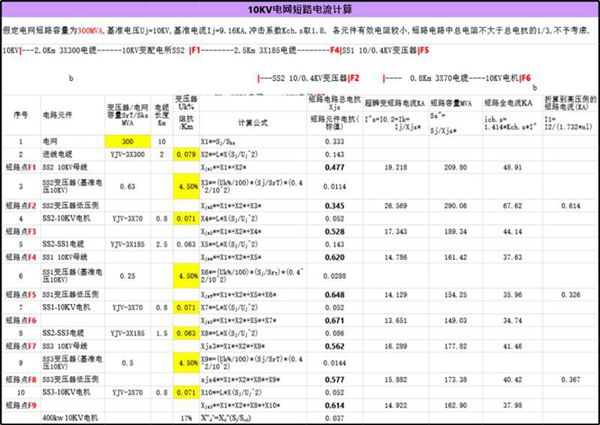Select the yellow impedance cell 0.079

click(186, 155)
